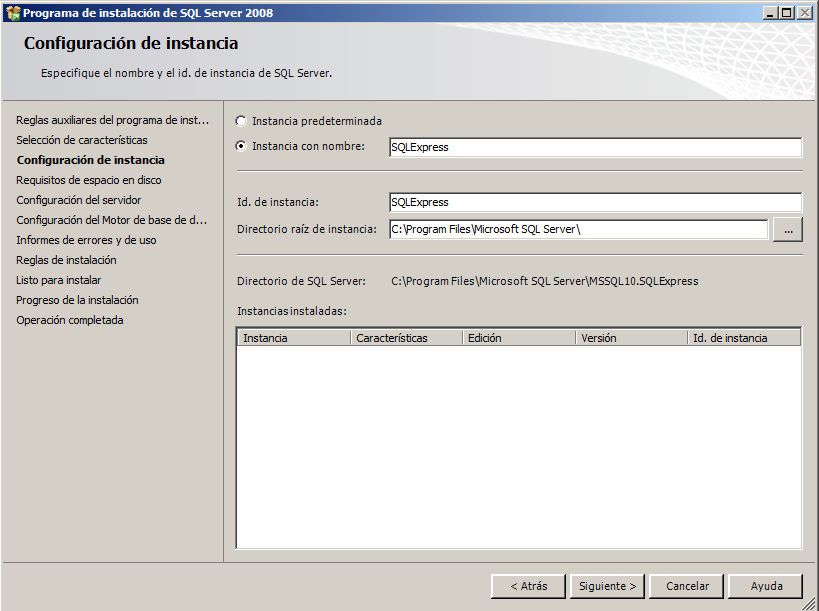This screenshot has width=819, height=611.
Task: Click the Id. de instancia input field
Action: [595, 202]
